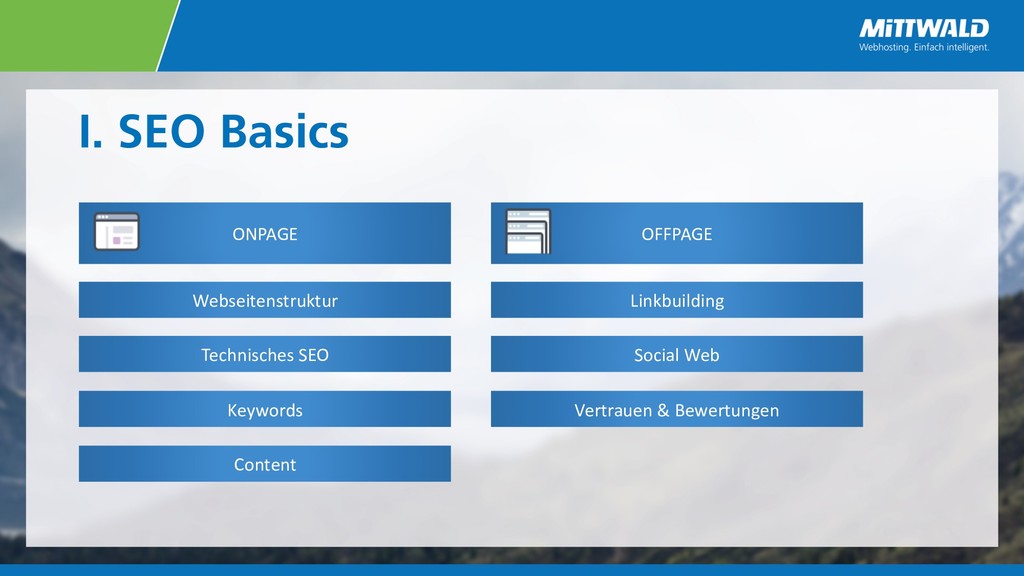Open the Keywords box
The height and width of the screenshot is (576, 1024).
click(x=264, y=409)
